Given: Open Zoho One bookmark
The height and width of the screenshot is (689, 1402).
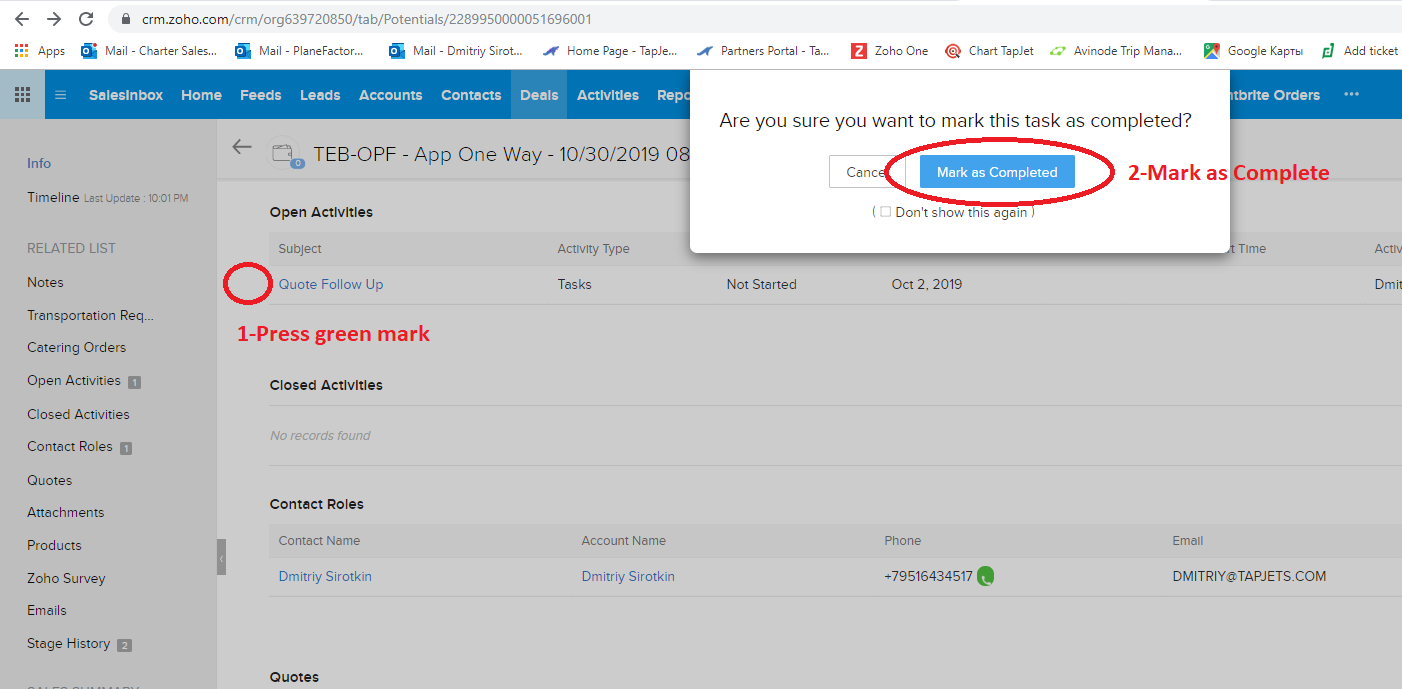Looking at the screenshot, I should pyautogui.click(x=890, y=50).
